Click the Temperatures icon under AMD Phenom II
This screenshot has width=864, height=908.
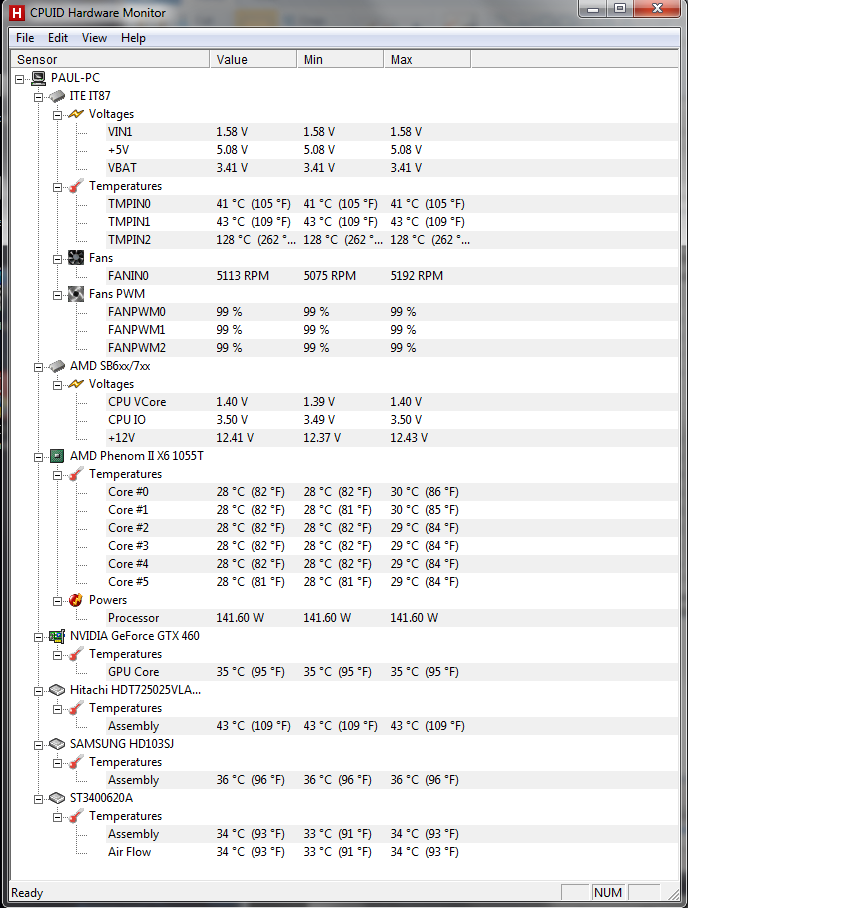pyautogui.click(x=76, y=474)
